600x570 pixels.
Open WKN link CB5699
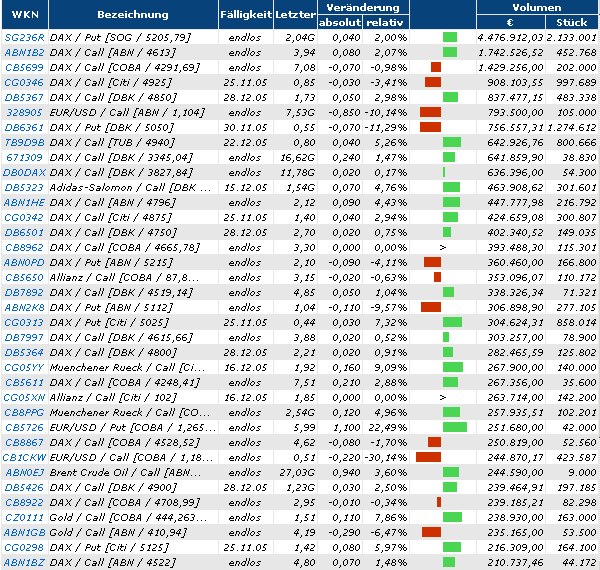24,68
